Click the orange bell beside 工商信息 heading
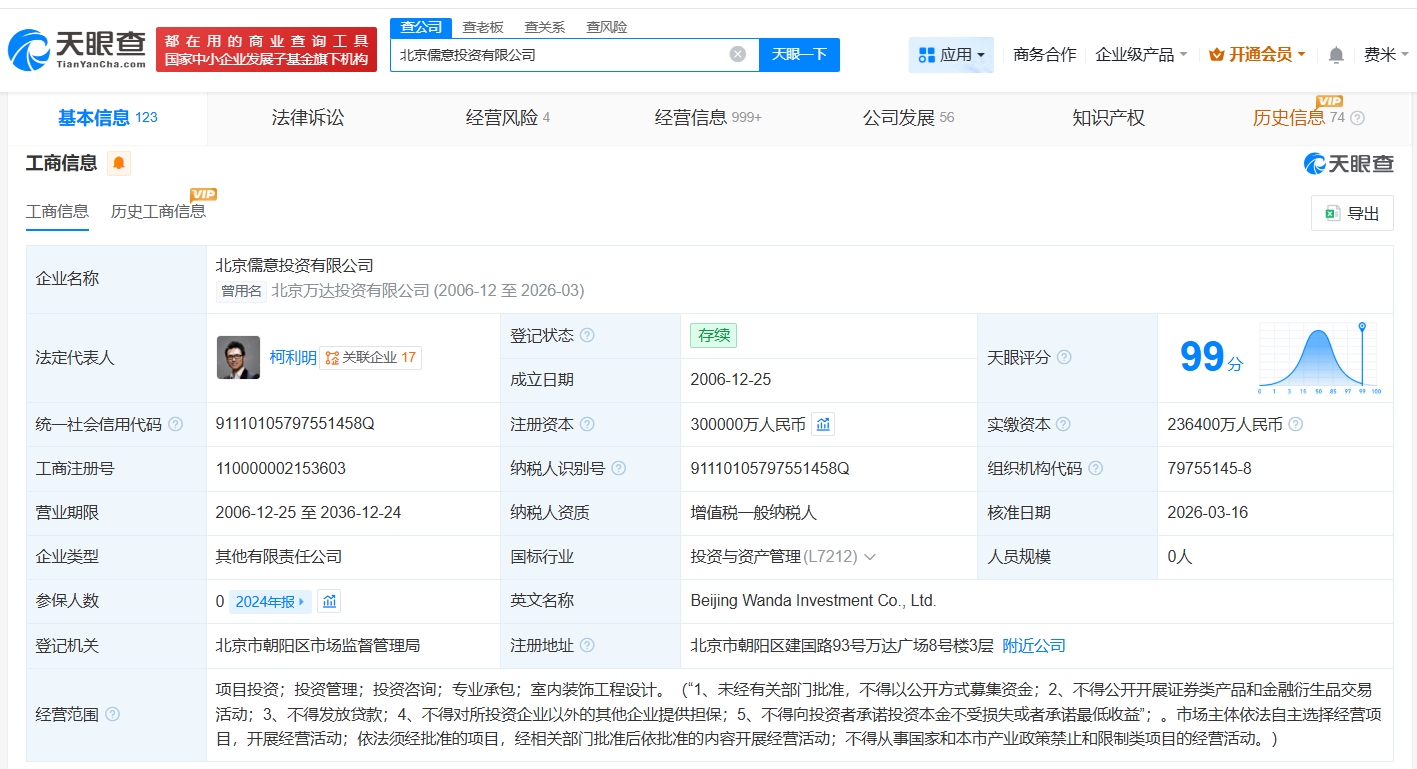This screenshot has width=1417, height=769. tap(119, 163)
